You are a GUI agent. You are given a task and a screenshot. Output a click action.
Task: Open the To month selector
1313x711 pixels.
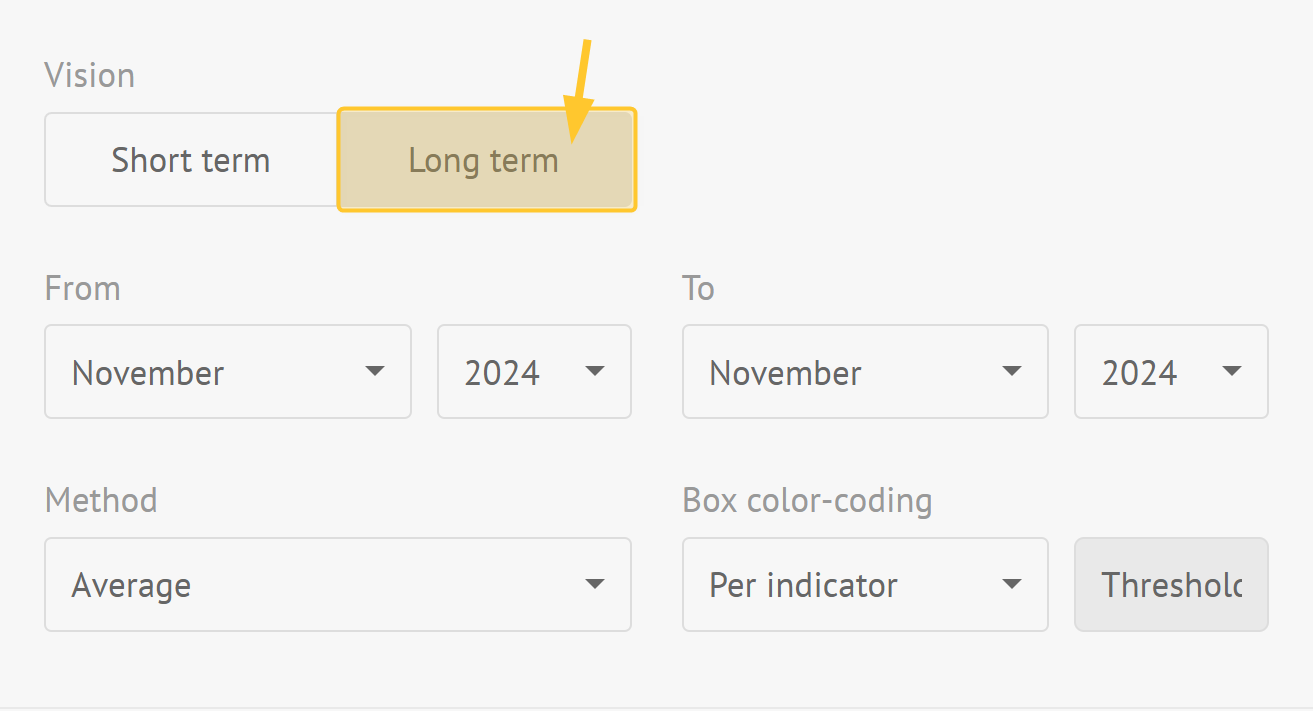[865, 371]
